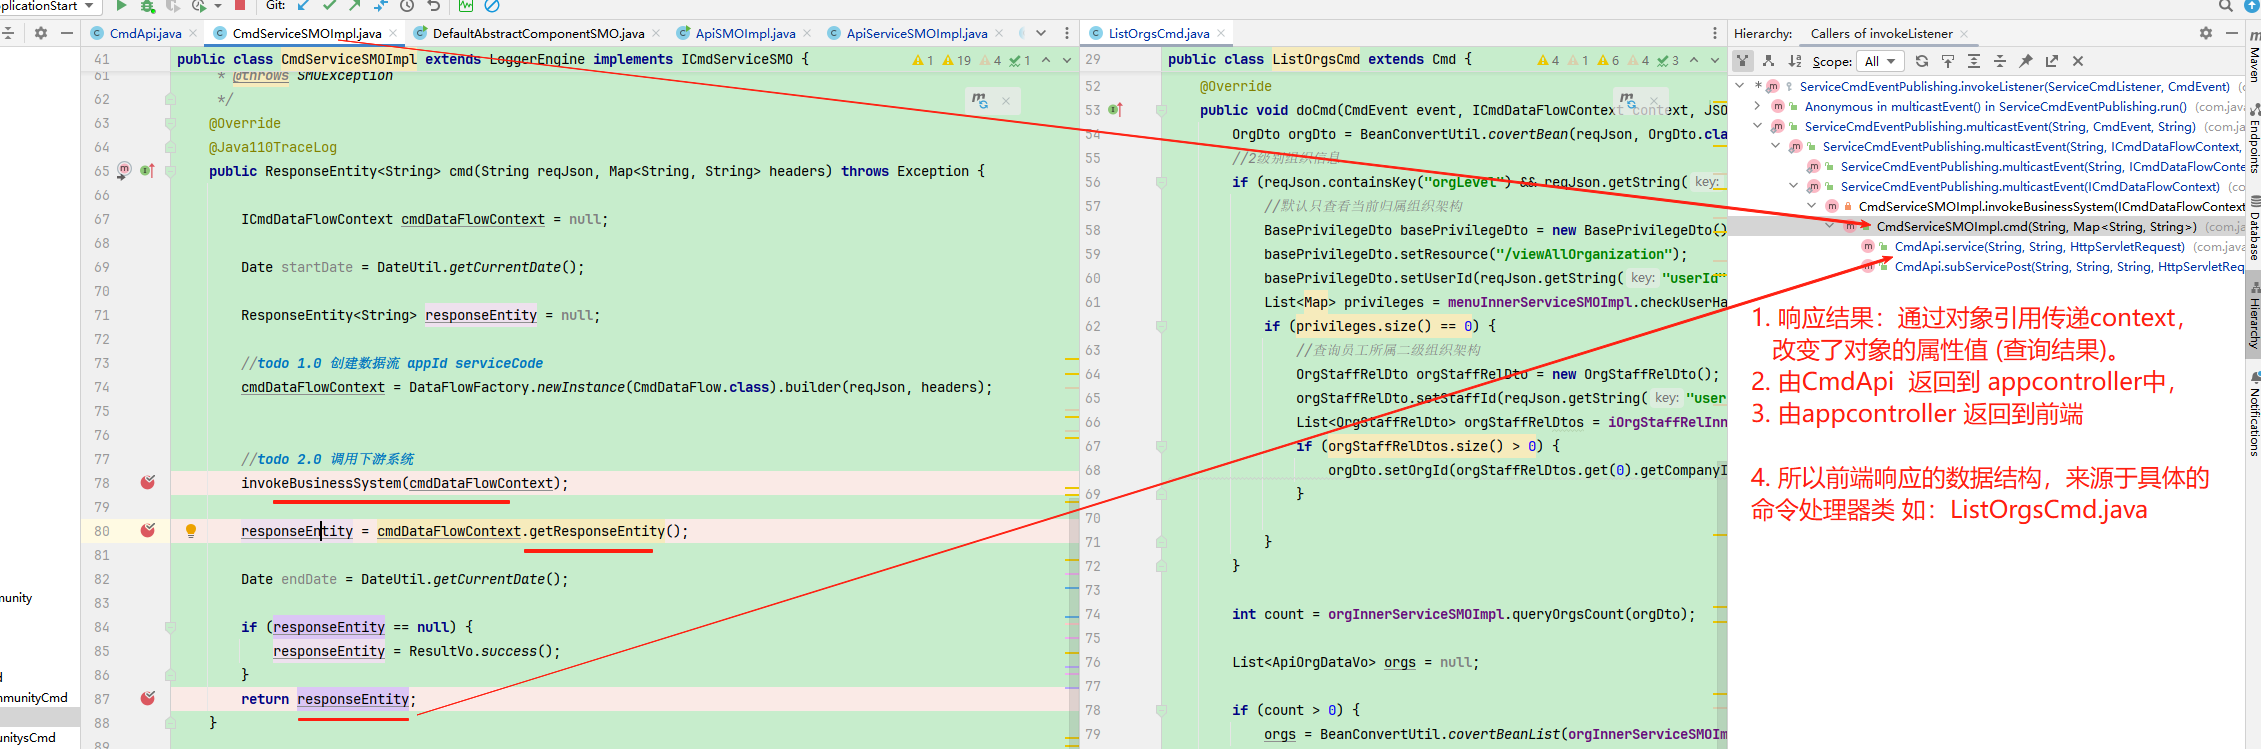Viewport: 2261px width, 749px height.
Task: Select CmdApi.subServicePost row in hierarchy
Action: pos(2069,266)
